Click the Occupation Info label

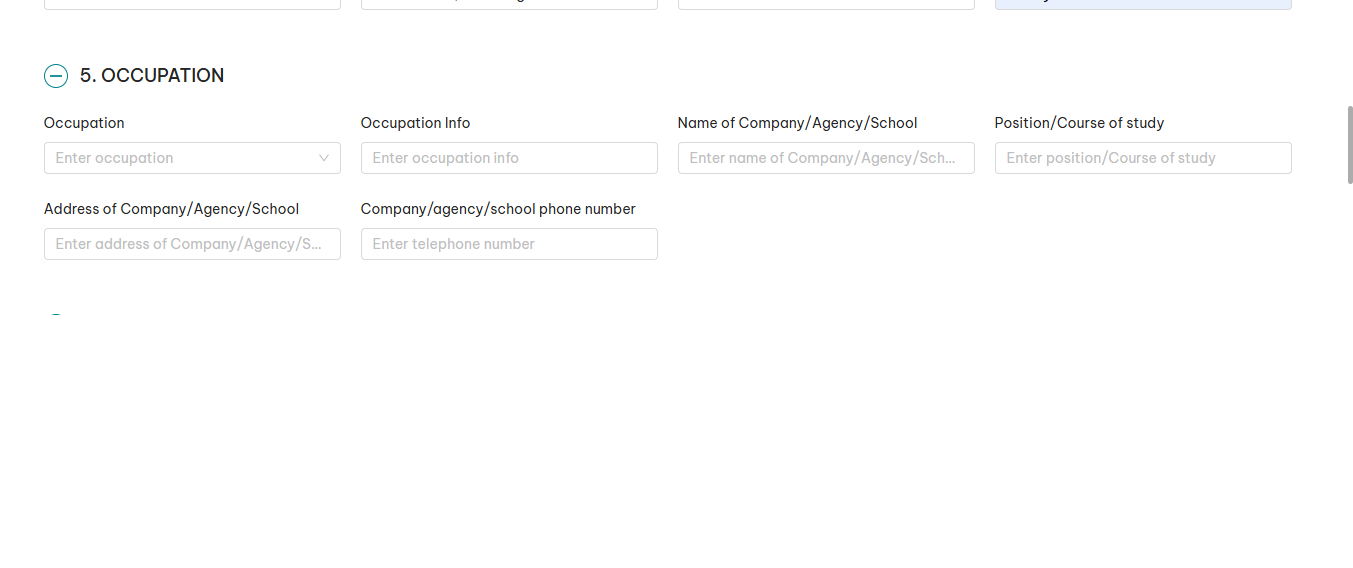pos(415,123)
